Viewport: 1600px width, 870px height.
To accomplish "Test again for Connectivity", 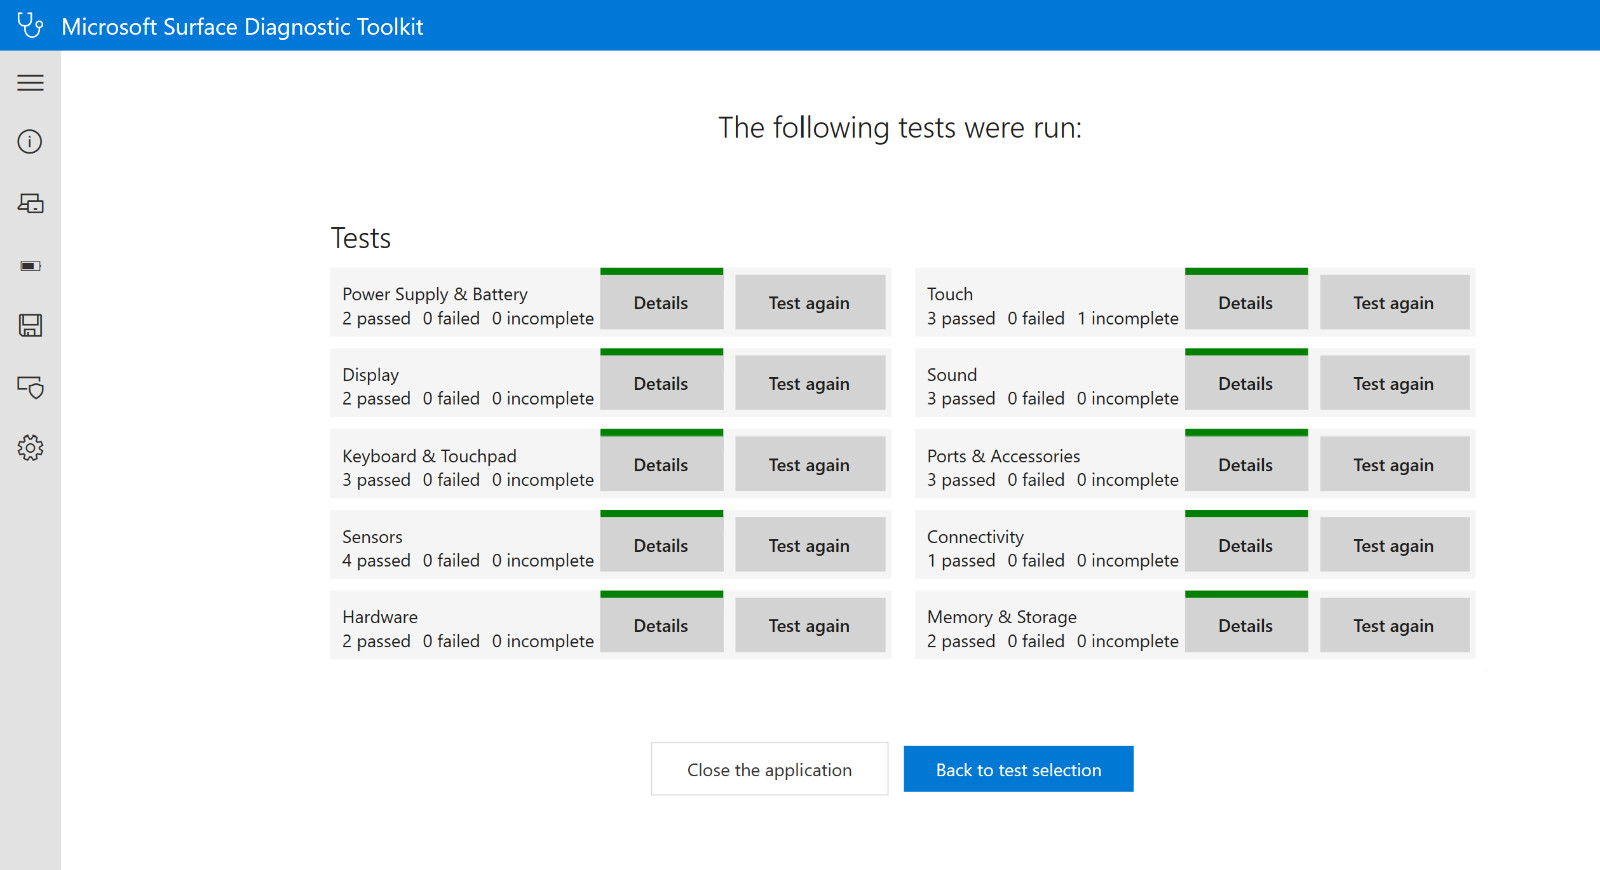I will tap(1395, 546).
